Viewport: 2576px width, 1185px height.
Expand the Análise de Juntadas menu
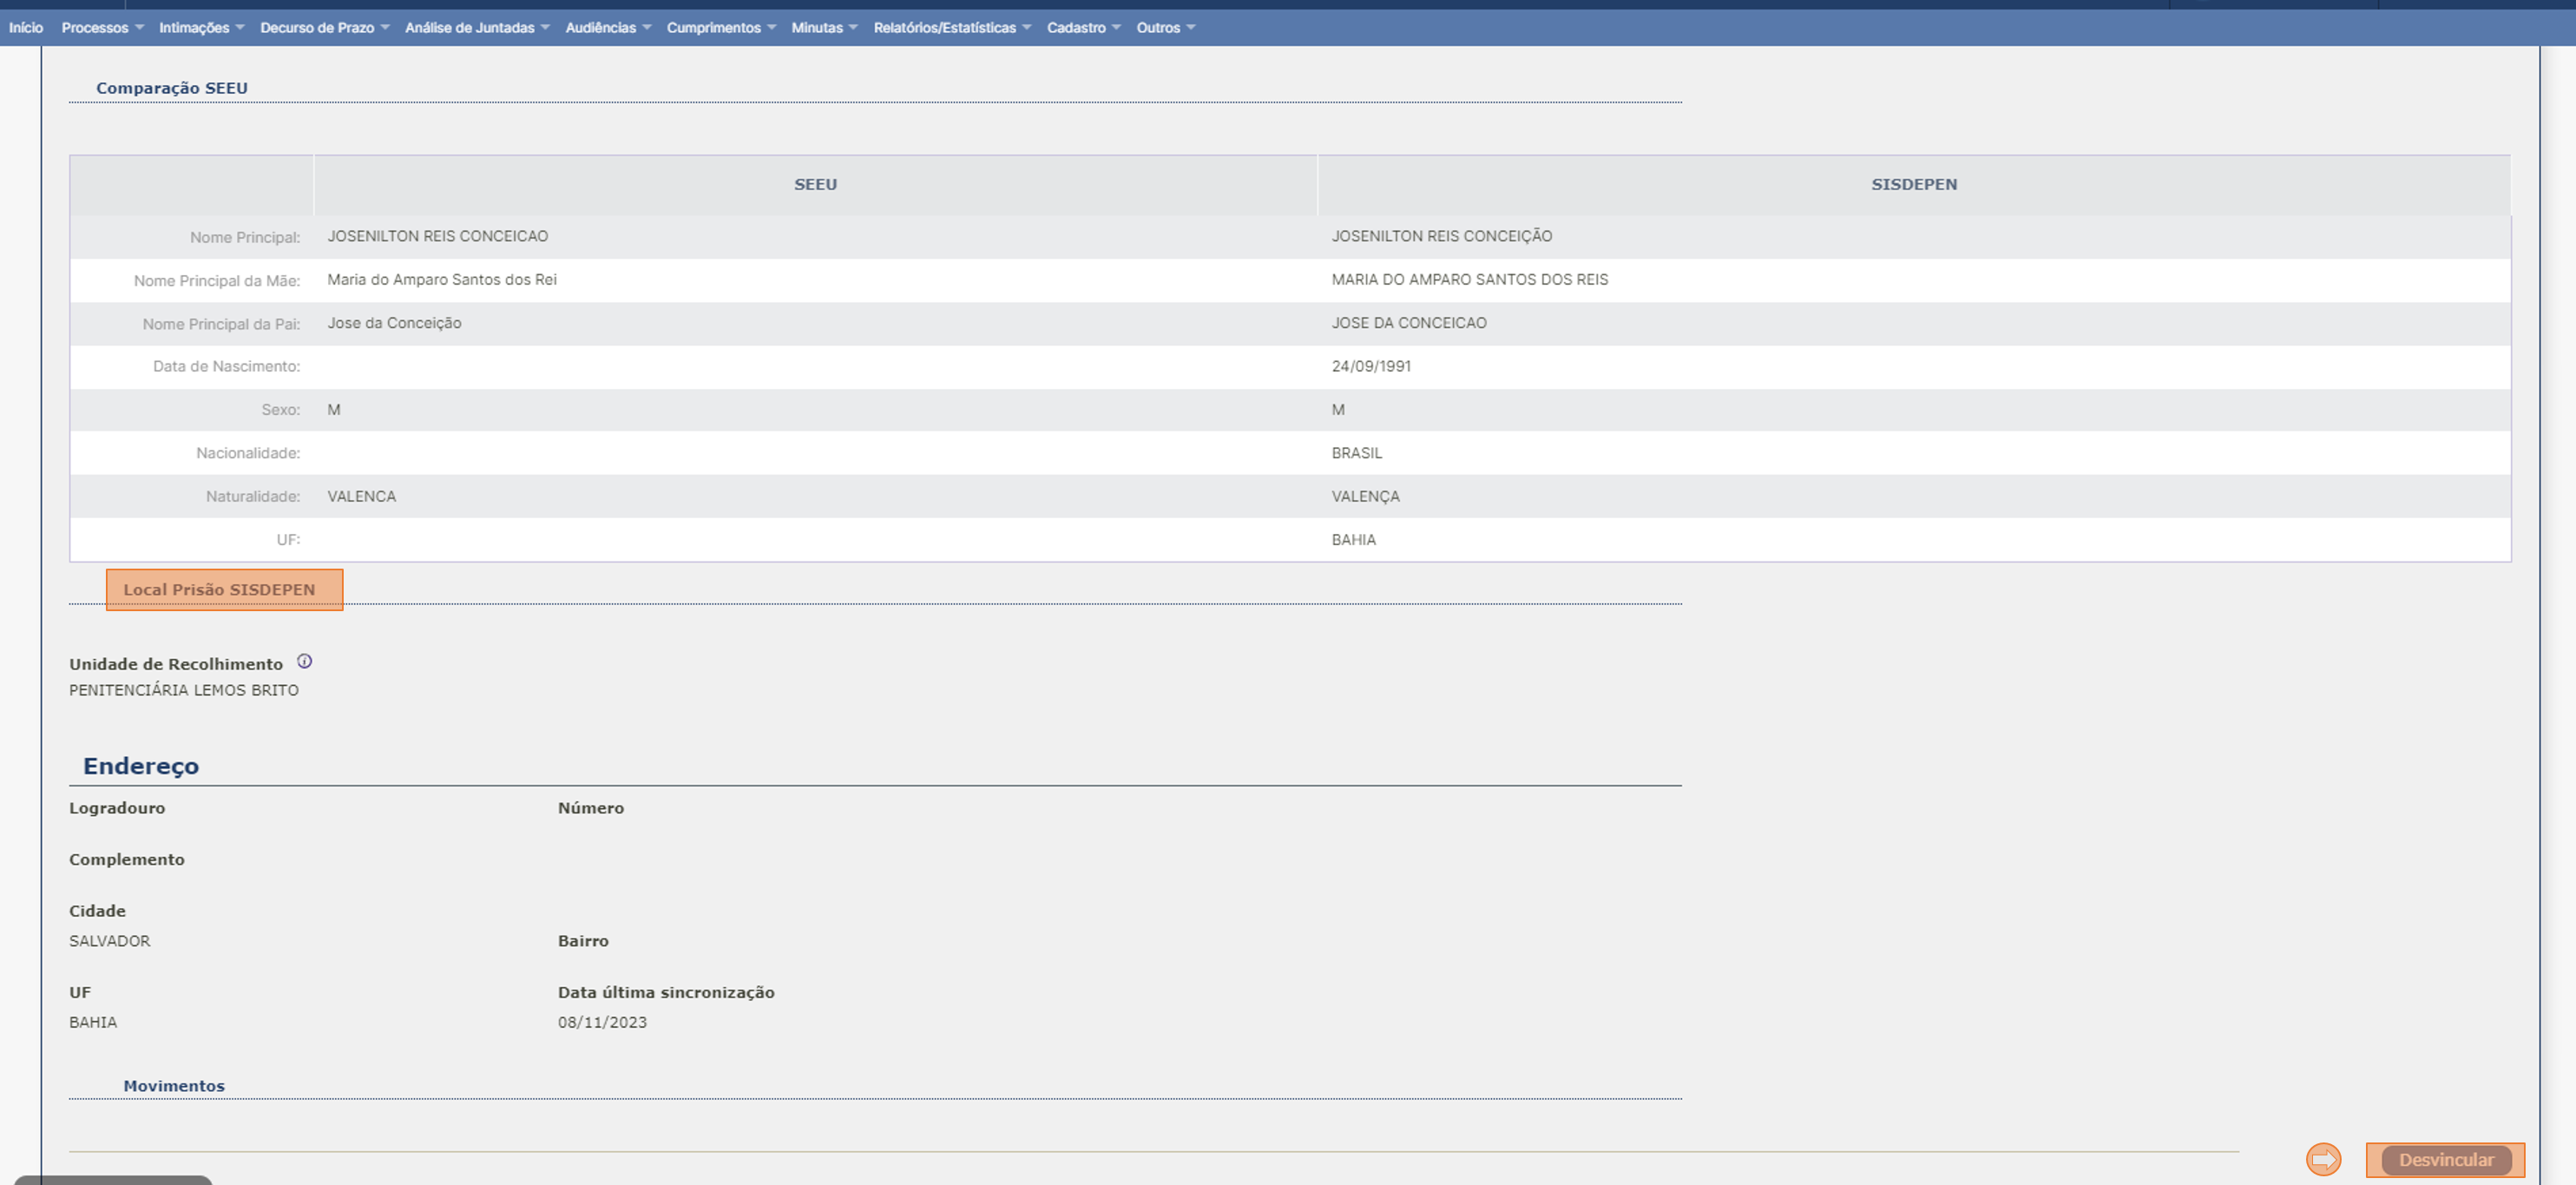pyautogui.click(x=476, y=27)
